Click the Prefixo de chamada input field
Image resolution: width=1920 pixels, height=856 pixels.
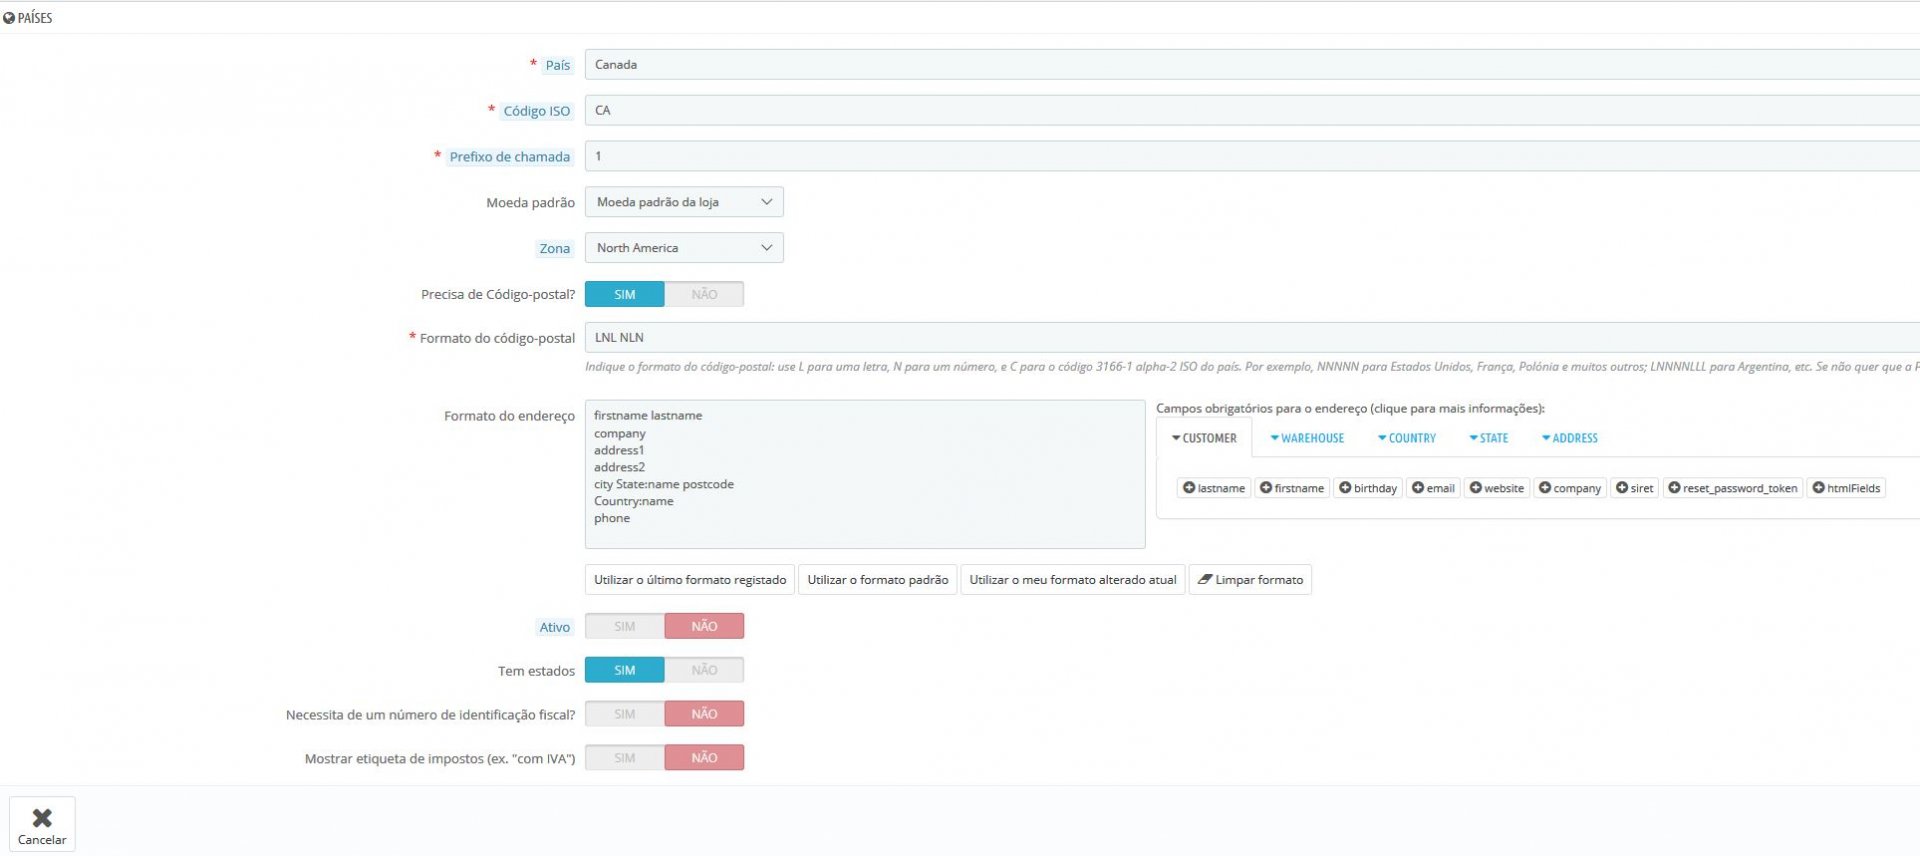(1252, 156)
